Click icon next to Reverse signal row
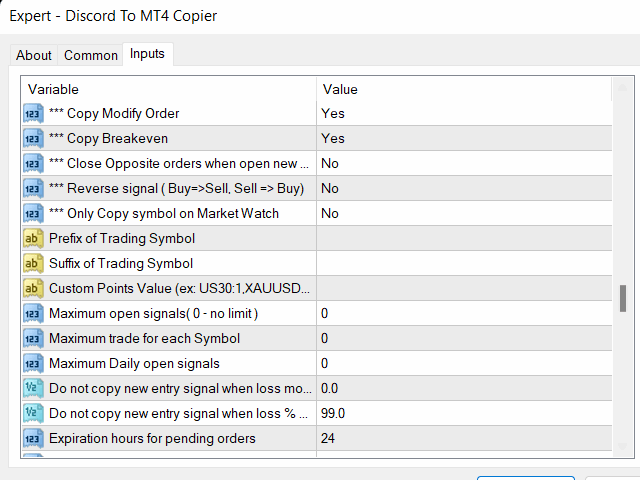The width and height of the screenshot is (640, 480). click(33, 189)
